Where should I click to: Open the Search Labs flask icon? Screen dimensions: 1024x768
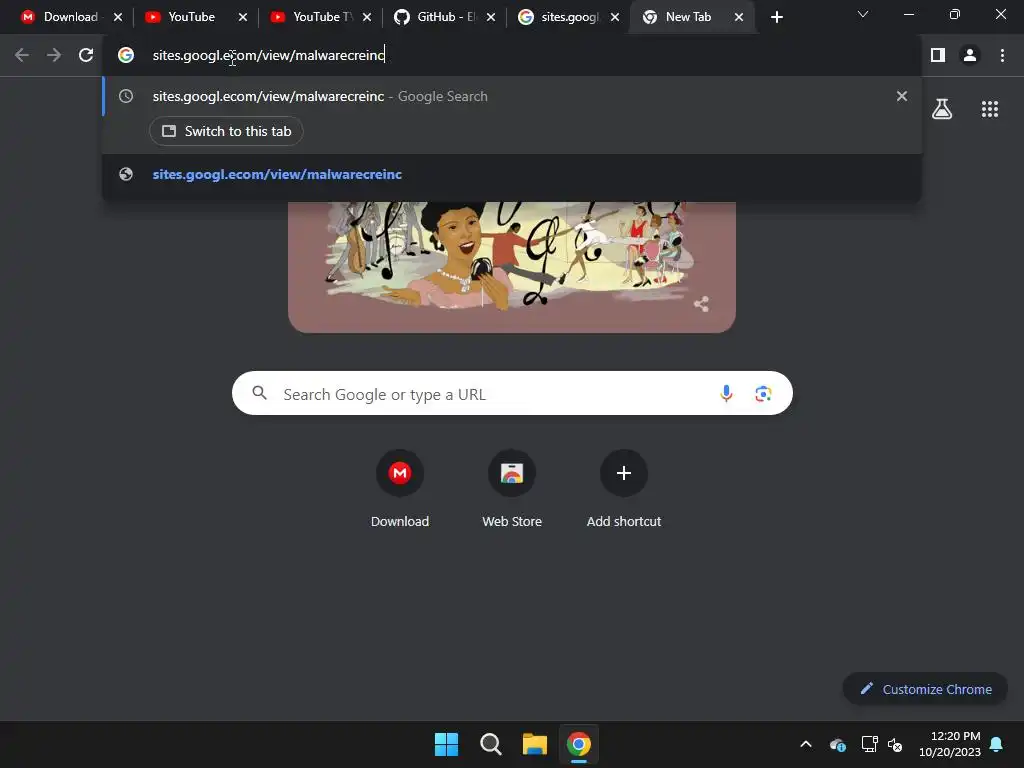click(942, 109)
